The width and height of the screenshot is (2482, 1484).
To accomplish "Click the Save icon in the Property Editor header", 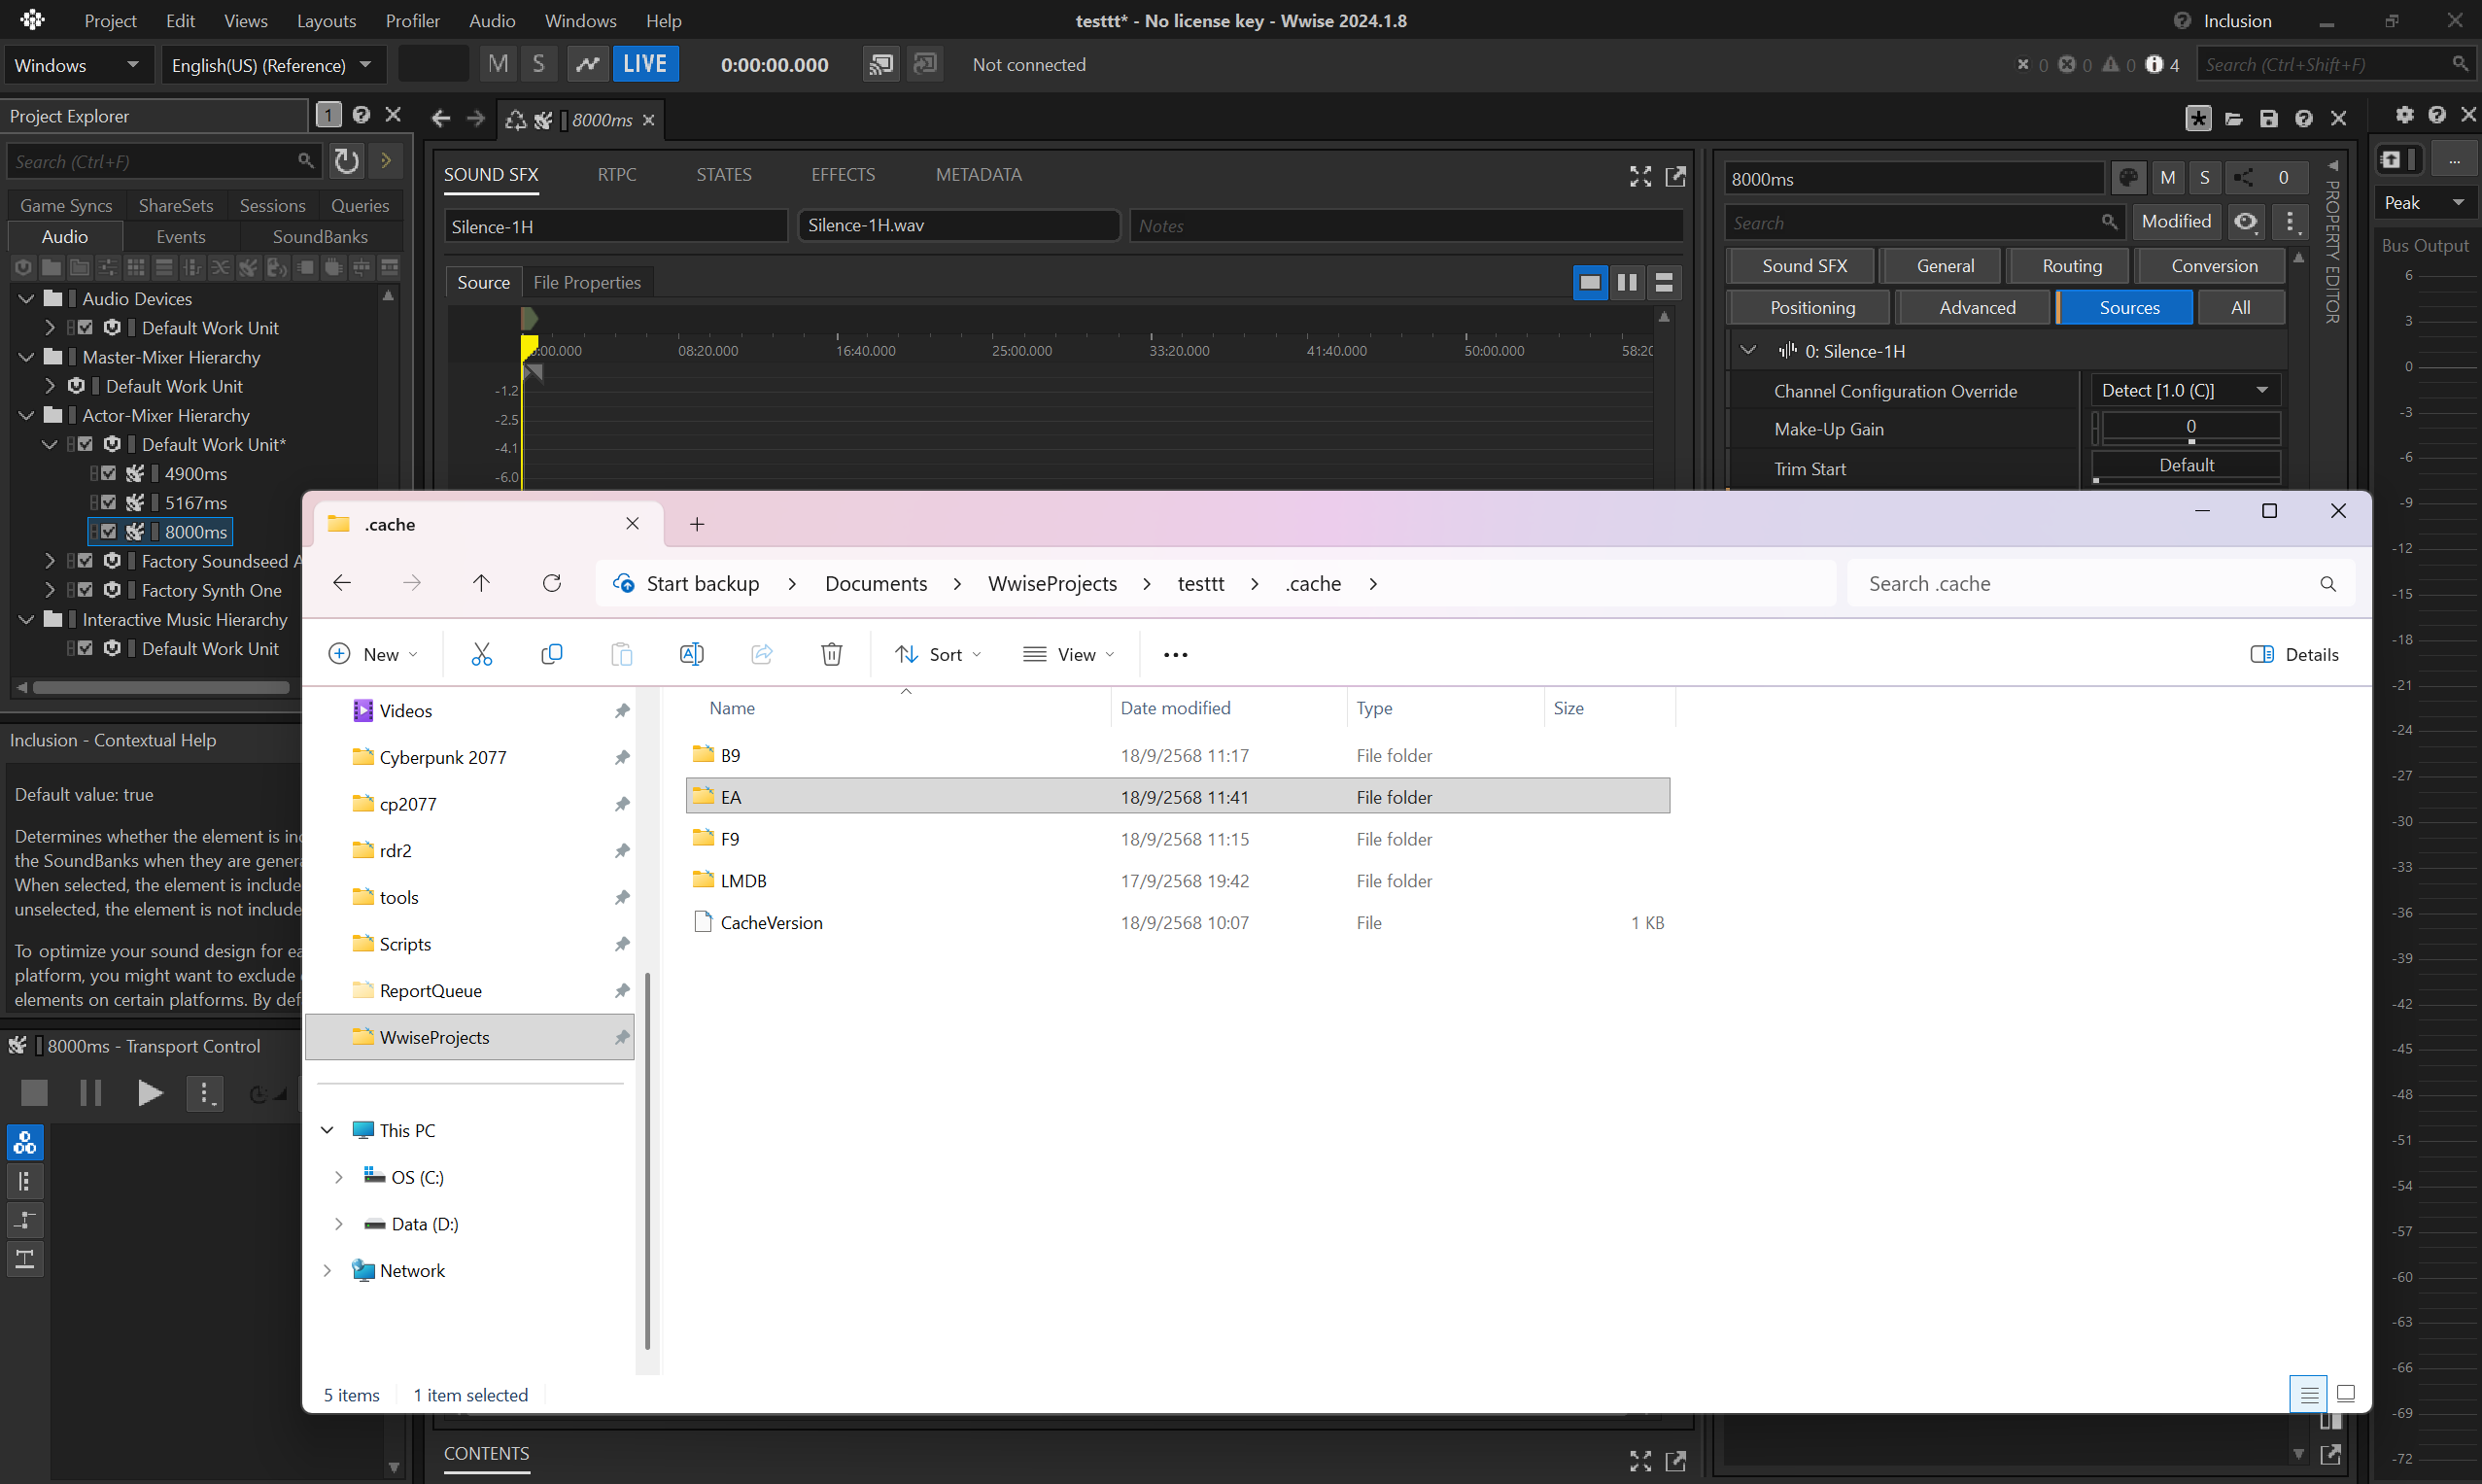I will click(x=2268, y=118).
